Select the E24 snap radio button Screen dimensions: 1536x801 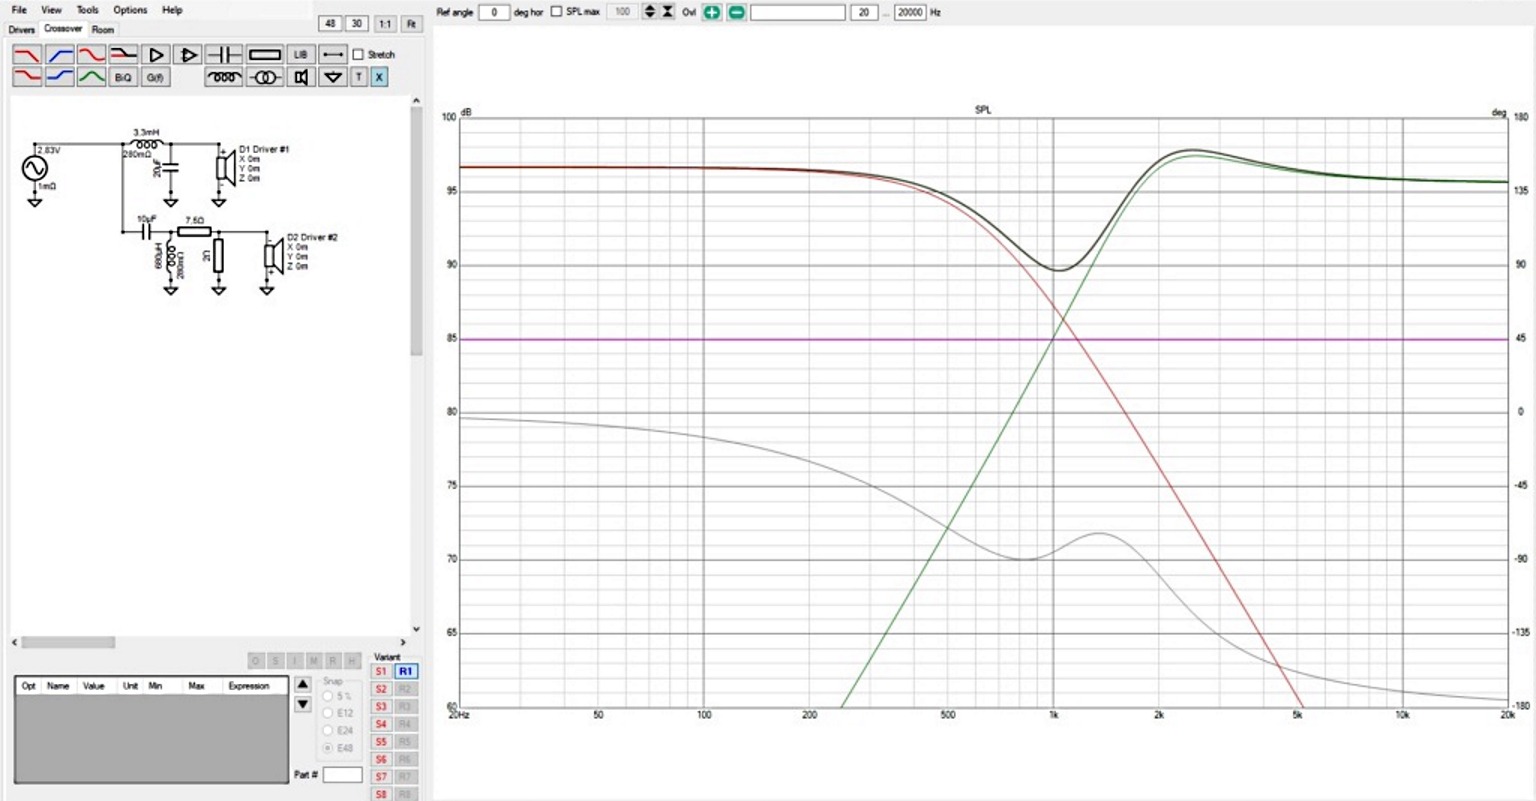(x=328, y=730)
